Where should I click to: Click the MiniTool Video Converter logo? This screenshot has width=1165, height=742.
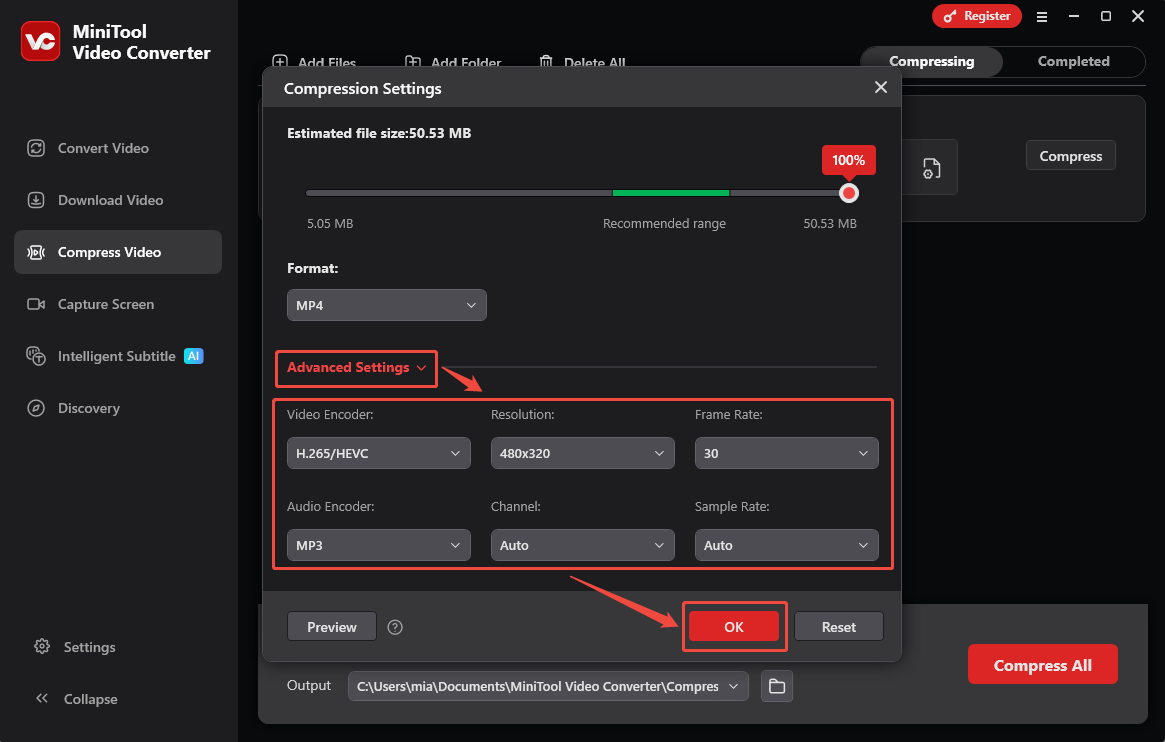coord(41,41)
